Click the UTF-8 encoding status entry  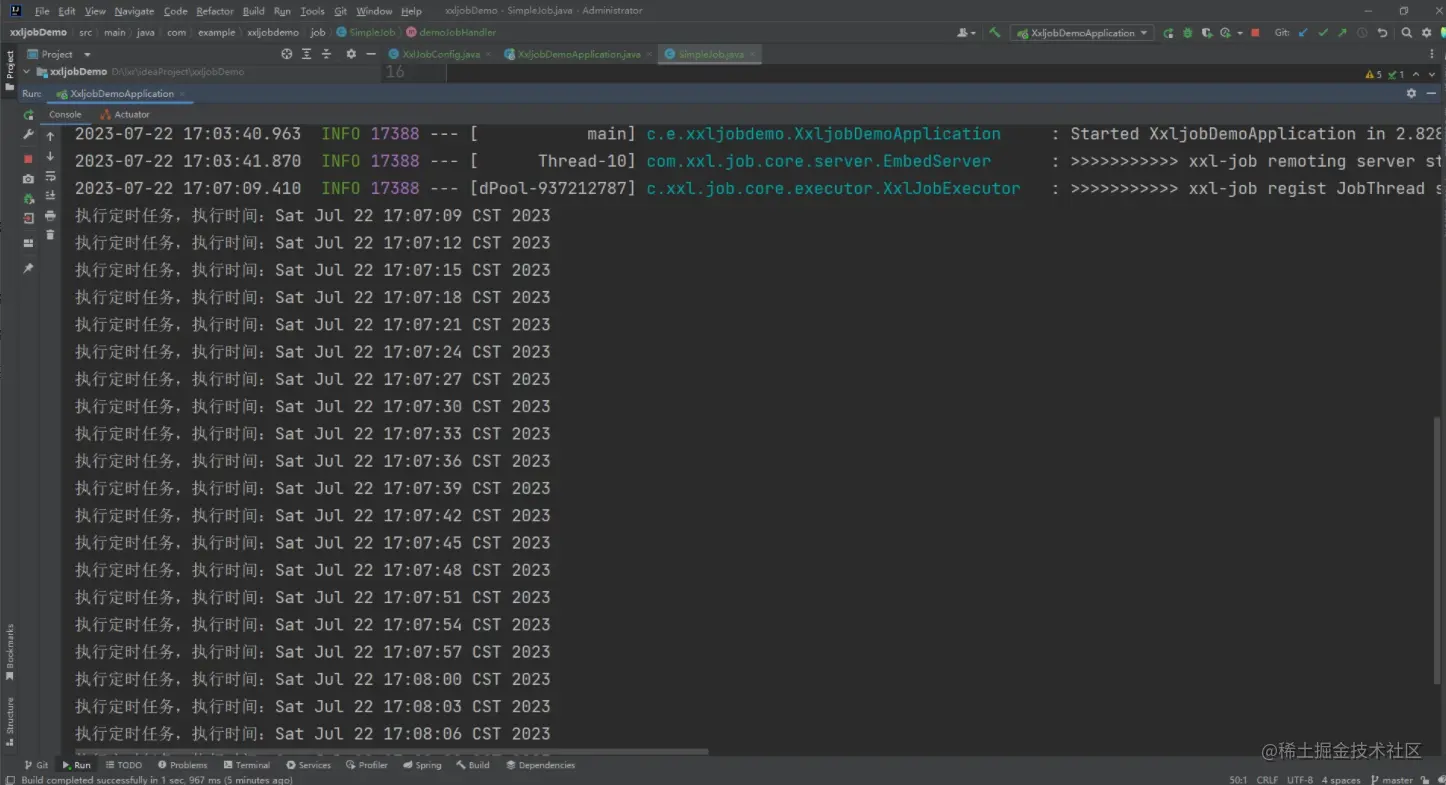(1300, 780)
